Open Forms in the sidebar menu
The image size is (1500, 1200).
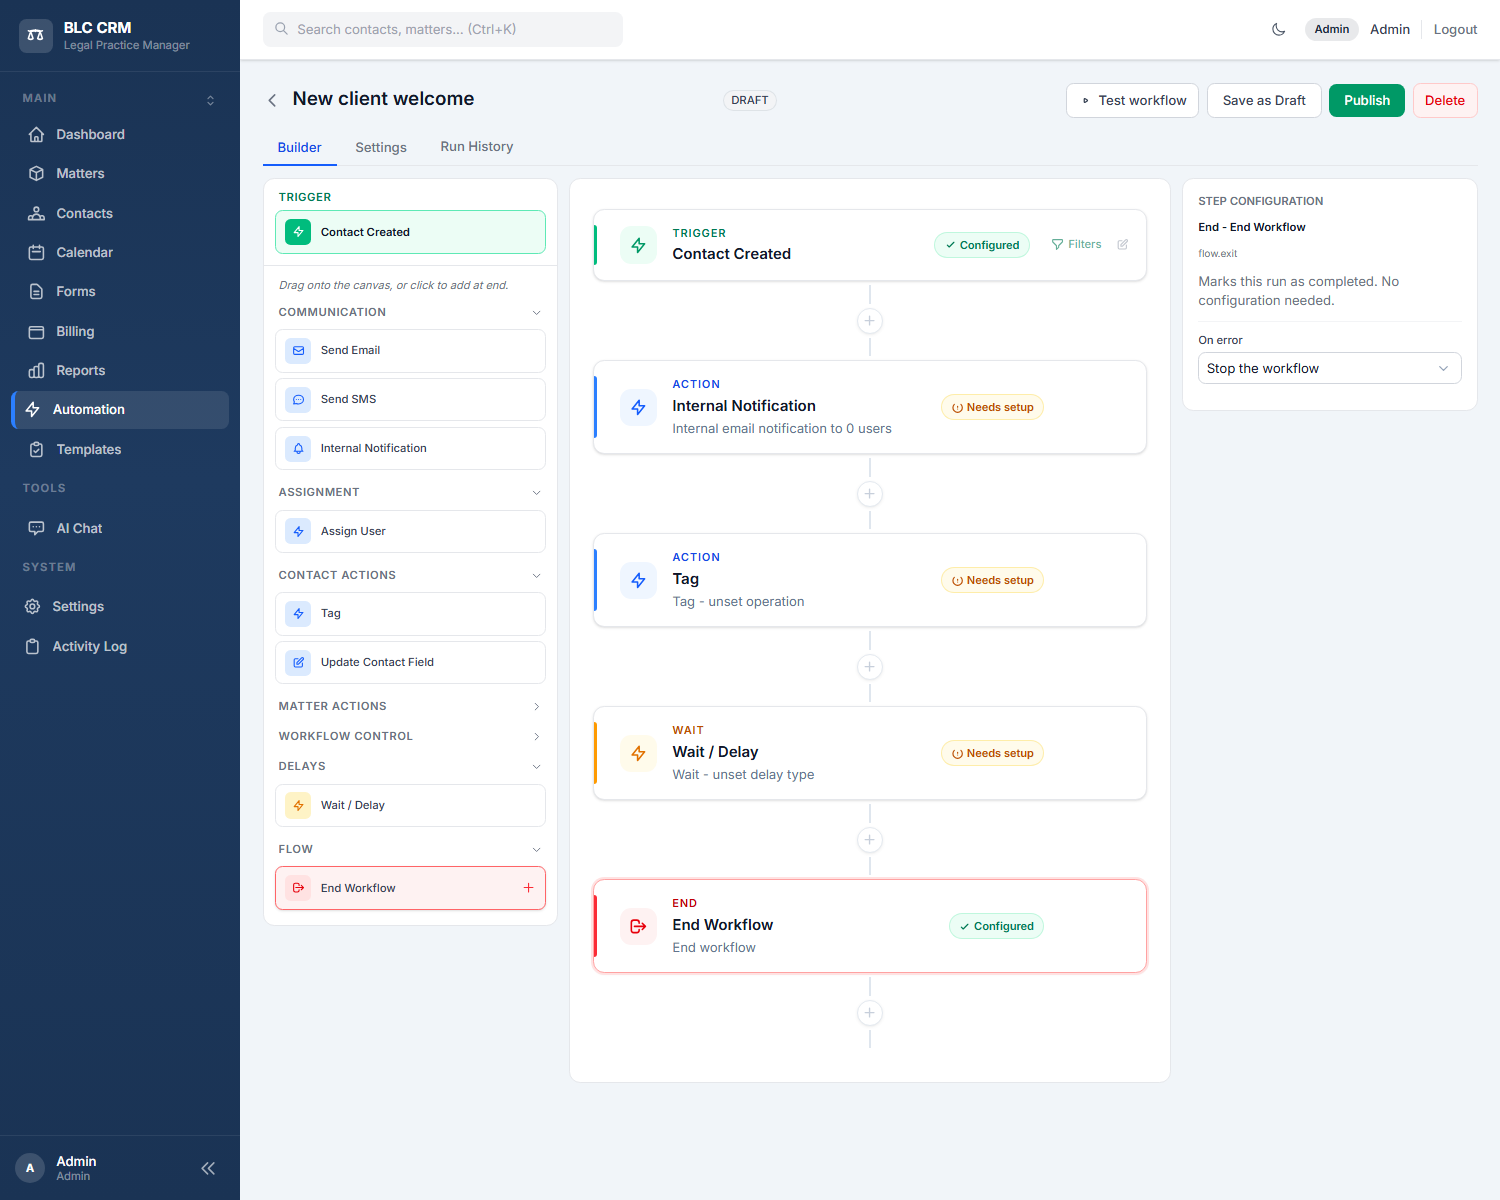coord(120,291)
